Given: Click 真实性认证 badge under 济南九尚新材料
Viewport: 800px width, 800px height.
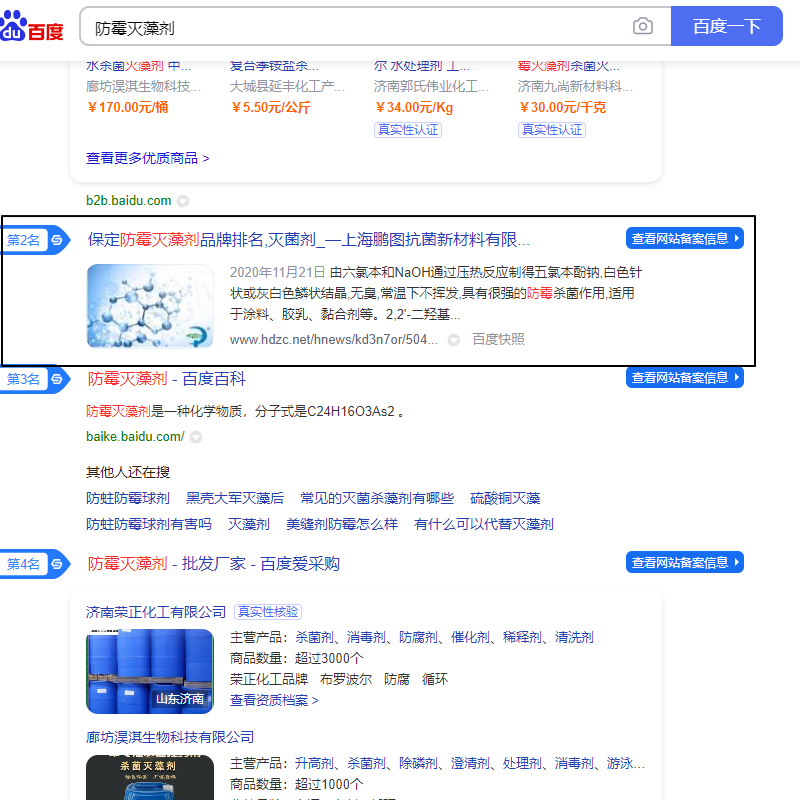Looking at the screenshot, I should pyautogui.click(x=552, y=130).
